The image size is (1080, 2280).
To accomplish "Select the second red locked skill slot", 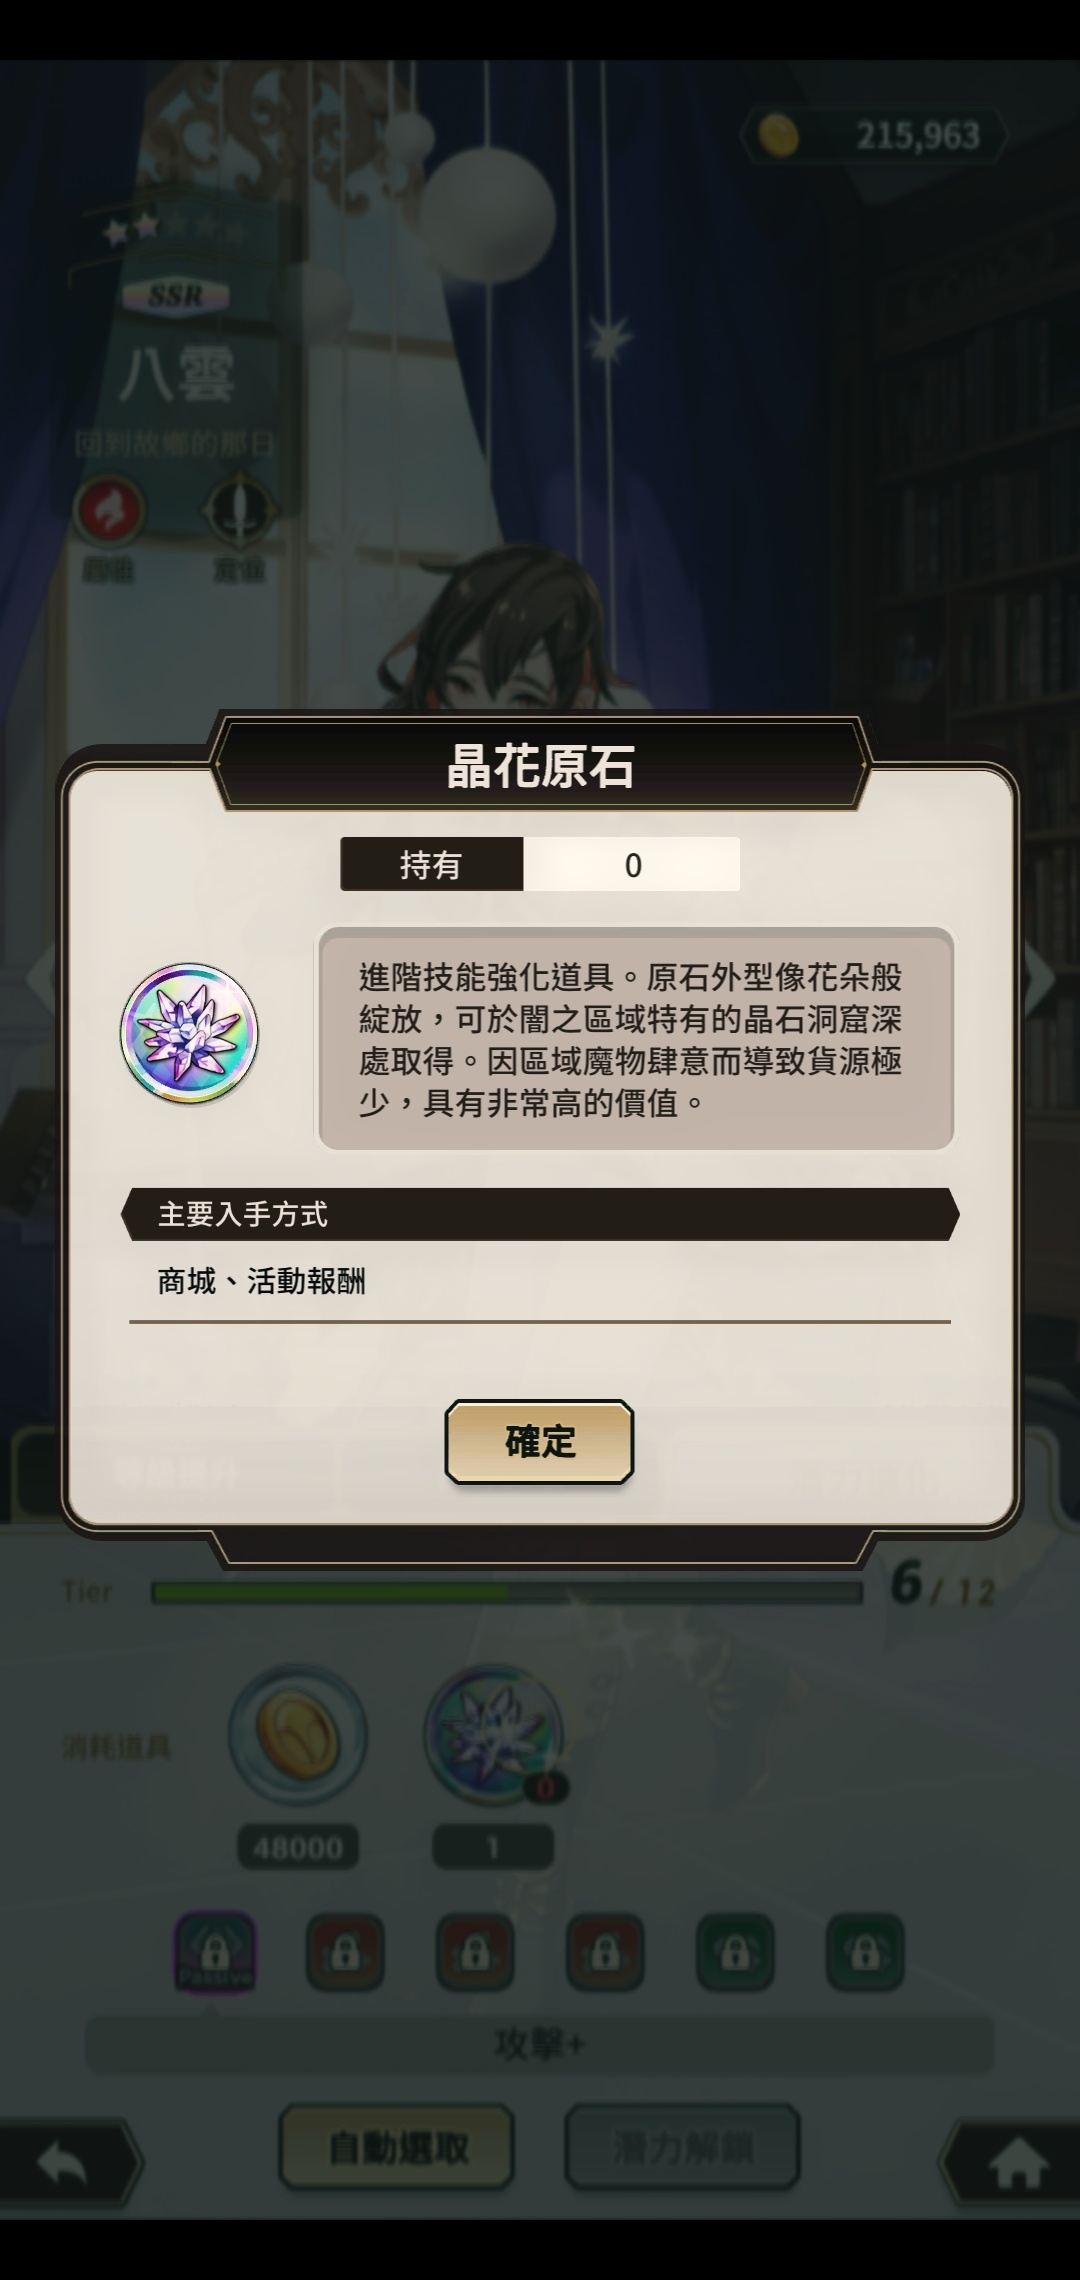I will pos(475,1951).
